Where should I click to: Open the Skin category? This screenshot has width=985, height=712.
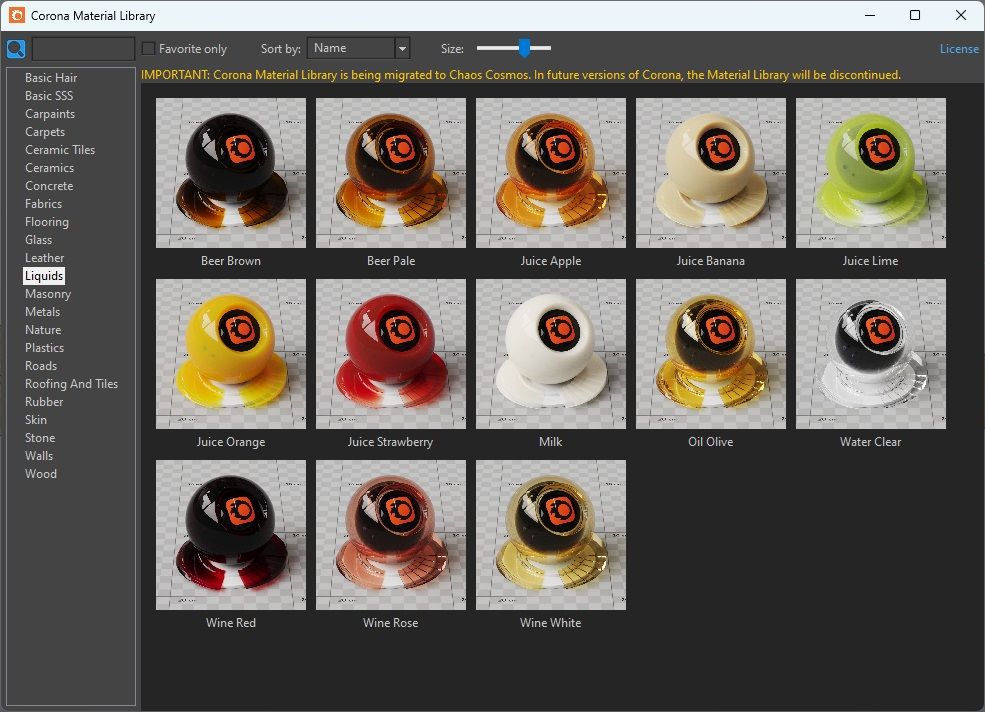point(36,420)
